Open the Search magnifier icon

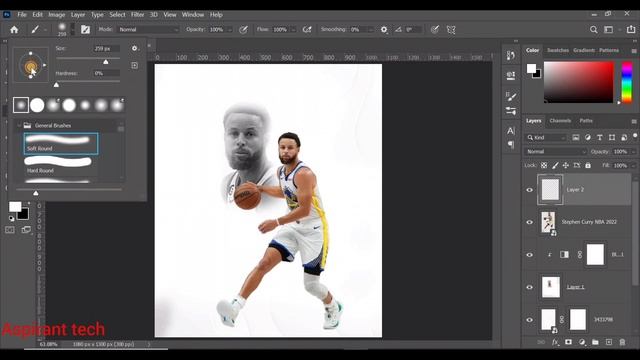pyautogui.click(x=593, y=29)
